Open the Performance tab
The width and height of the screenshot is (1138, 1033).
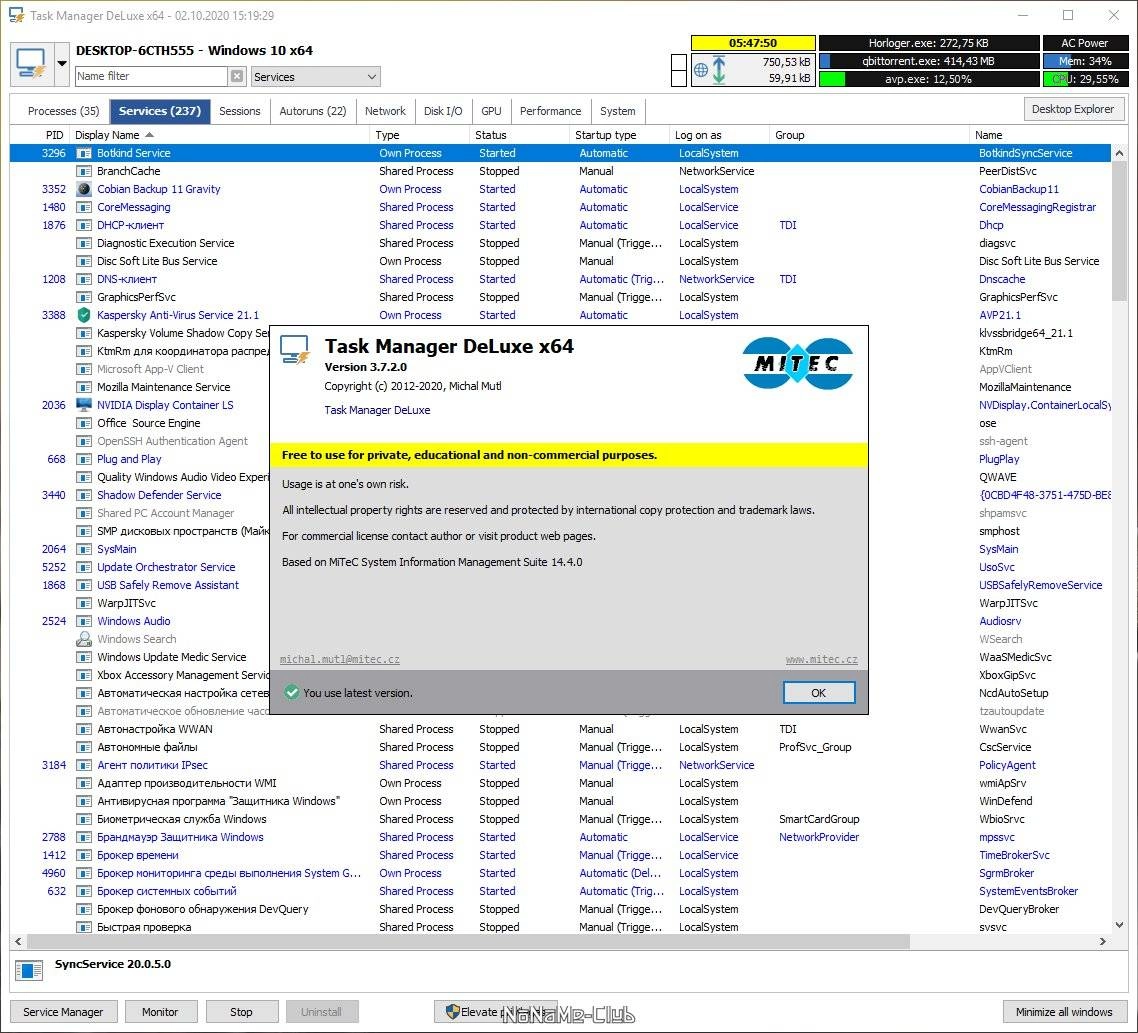coord(550,111)
